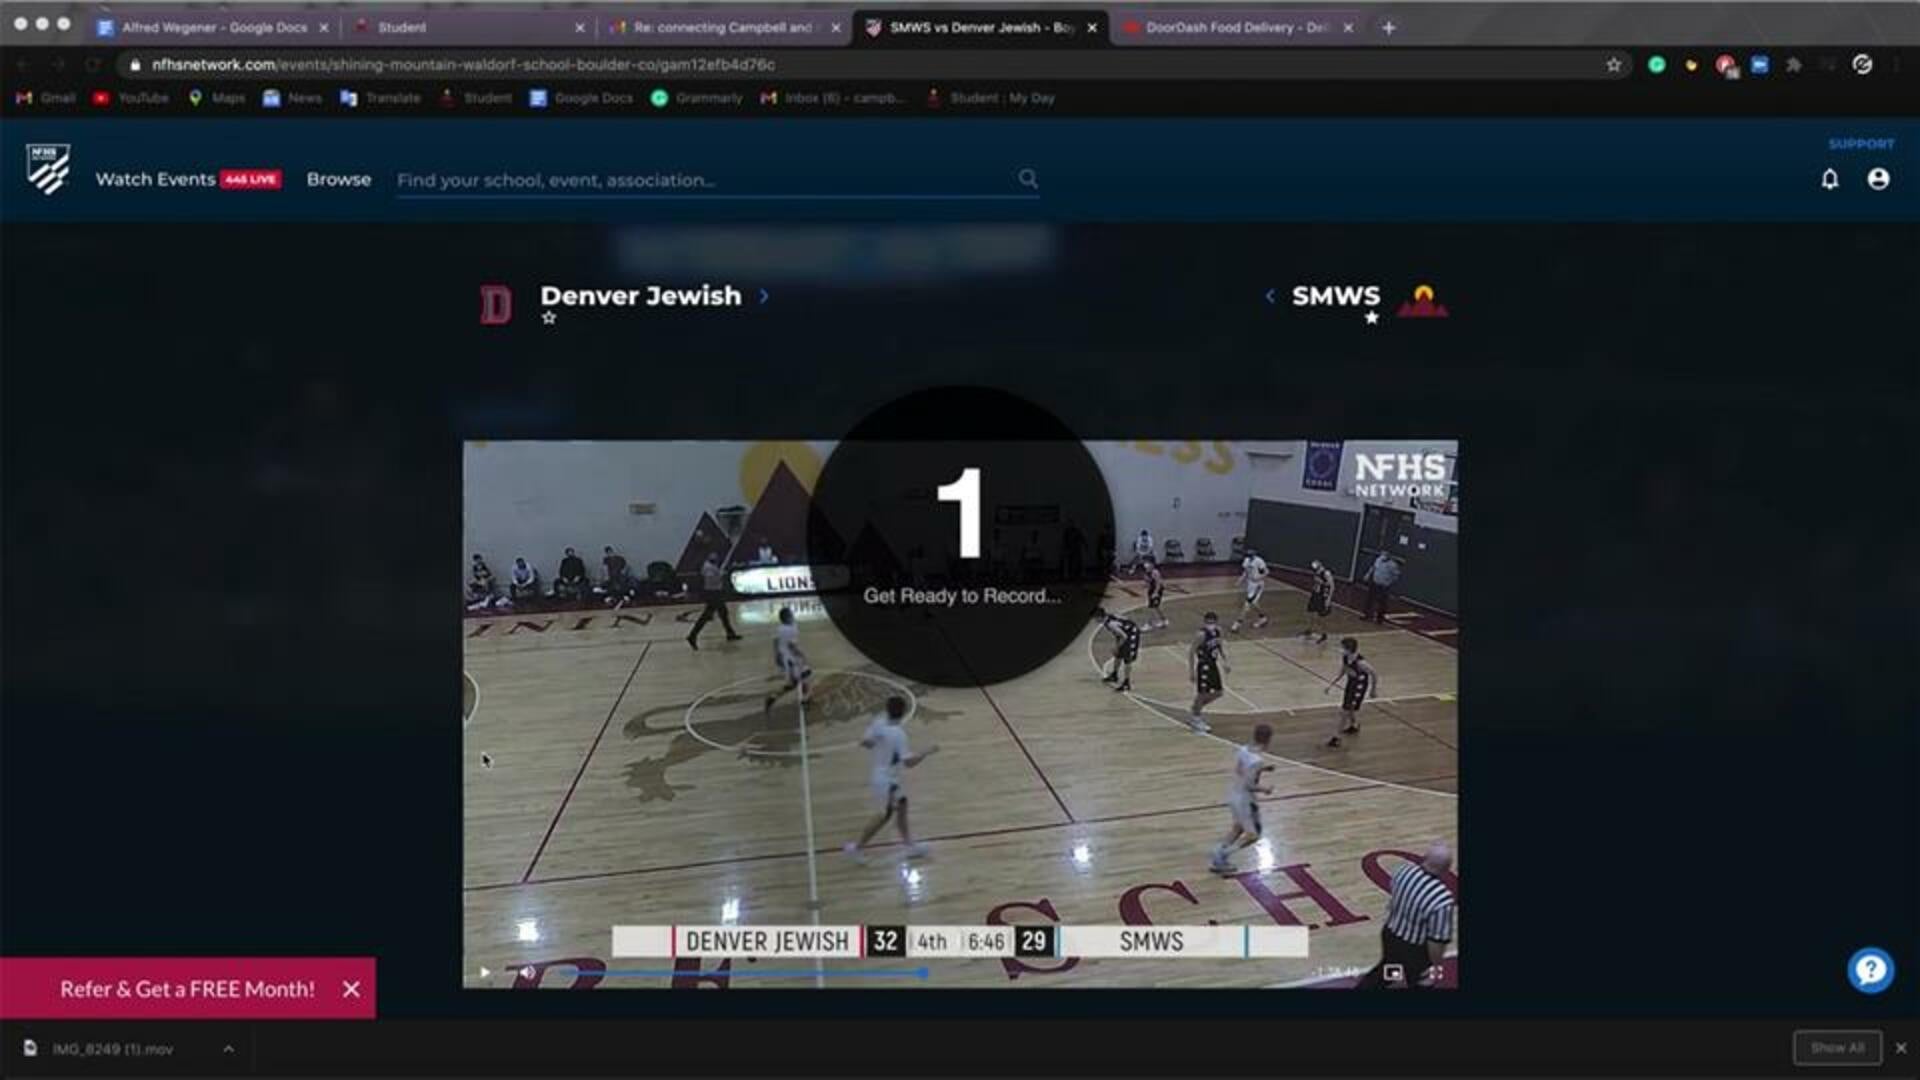Open the Browse menu

[x=338, y=179]
